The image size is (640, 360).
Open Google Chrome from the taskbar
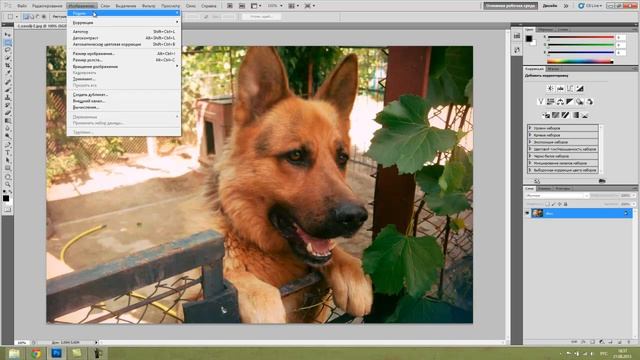click(x=36, y=353)
